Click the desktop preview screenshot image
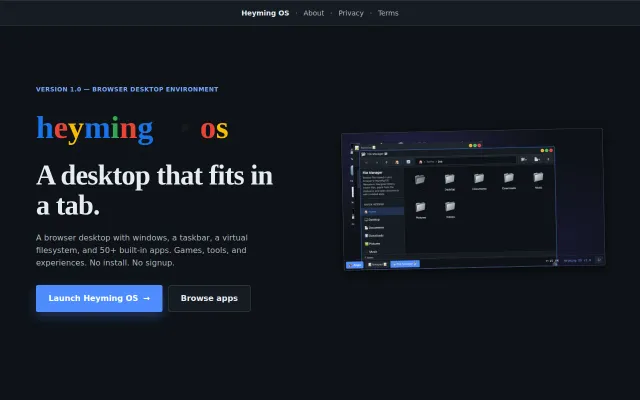 [473, 199]
